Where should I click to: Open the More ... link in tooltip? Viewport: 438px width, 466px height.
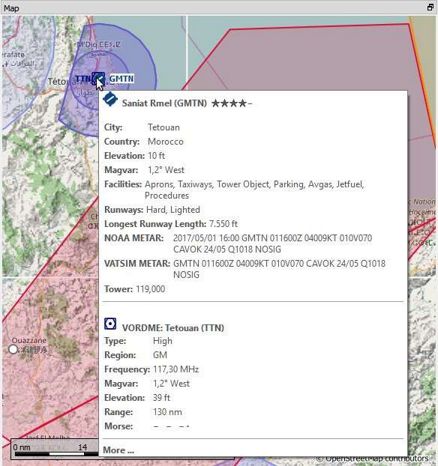pyautogui.click(x=118, y=450)
